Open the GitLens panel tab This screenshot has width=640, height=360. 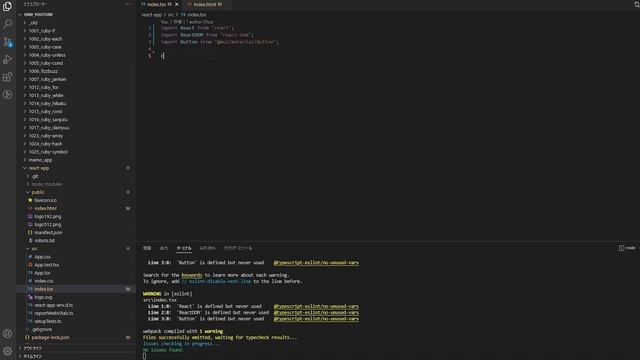point(207,248)
